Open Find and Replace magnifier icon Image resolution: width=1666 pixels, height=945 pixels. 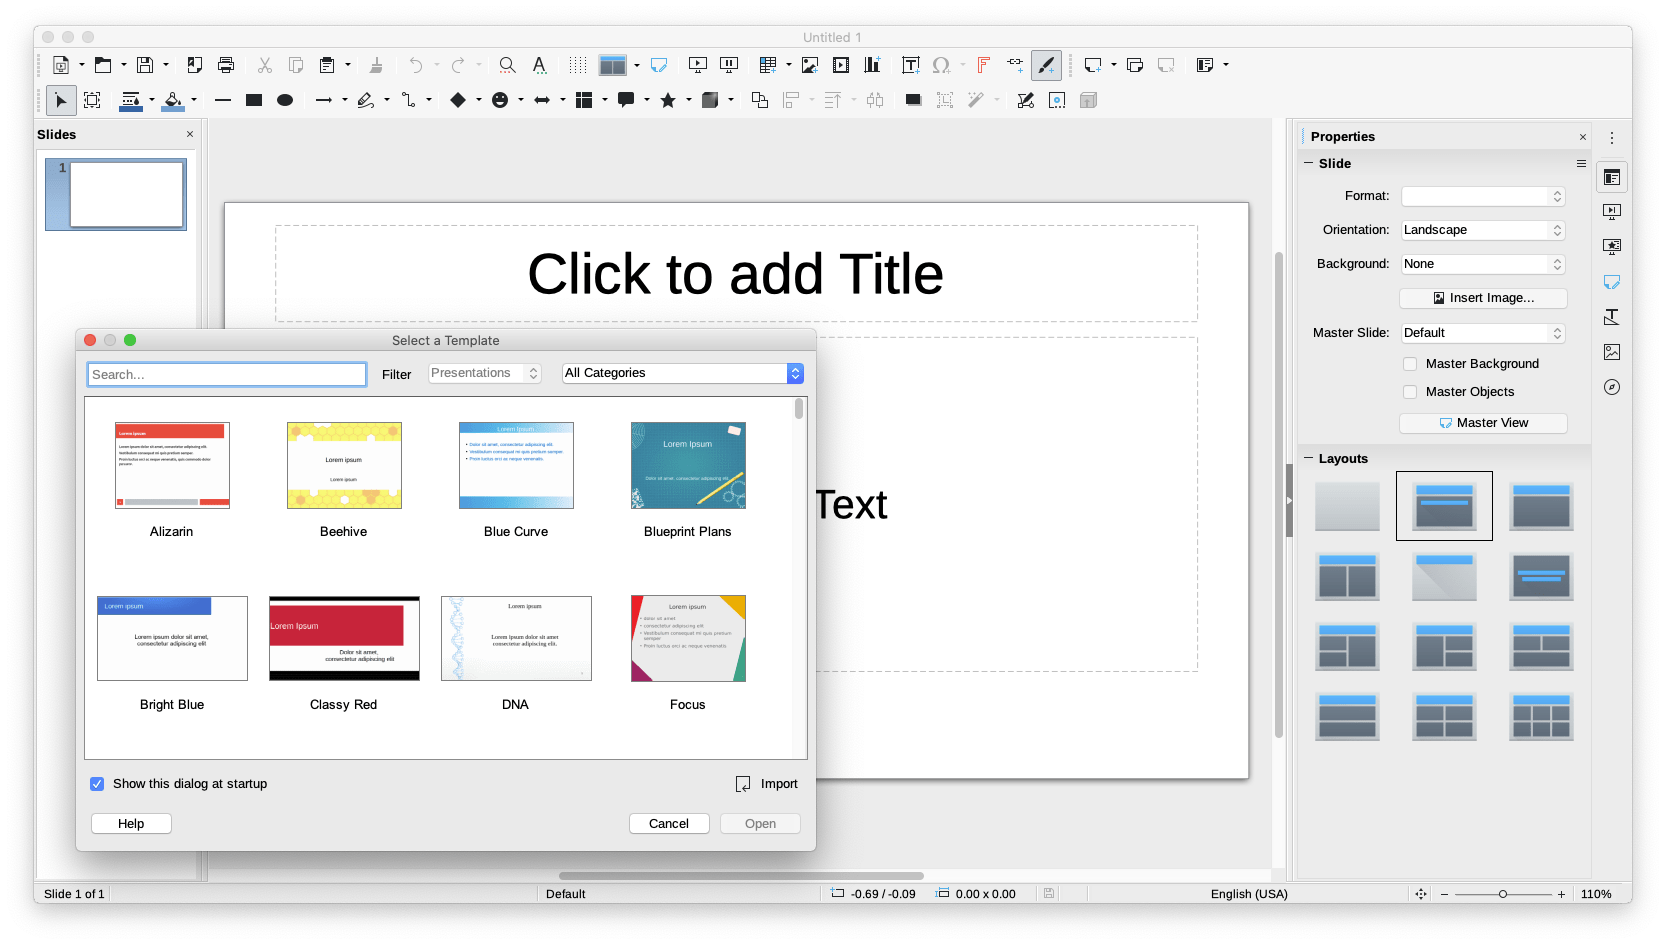tap(507, 65)
